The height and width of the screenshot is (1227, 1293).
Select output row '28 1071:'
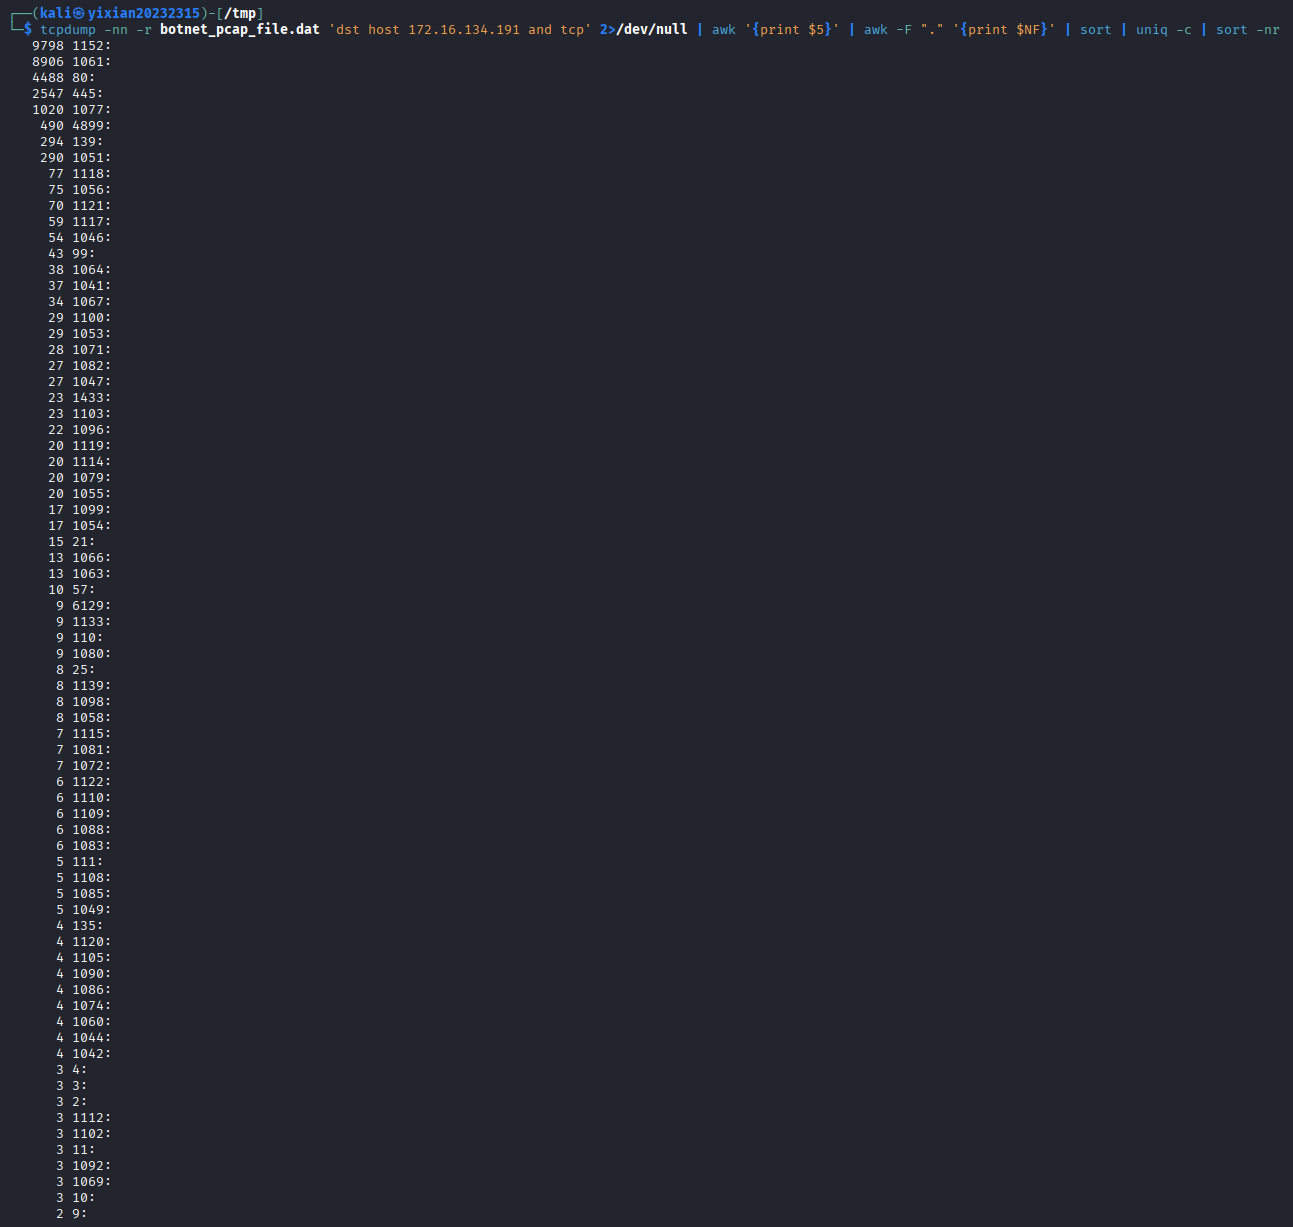(x=80, y=350)
